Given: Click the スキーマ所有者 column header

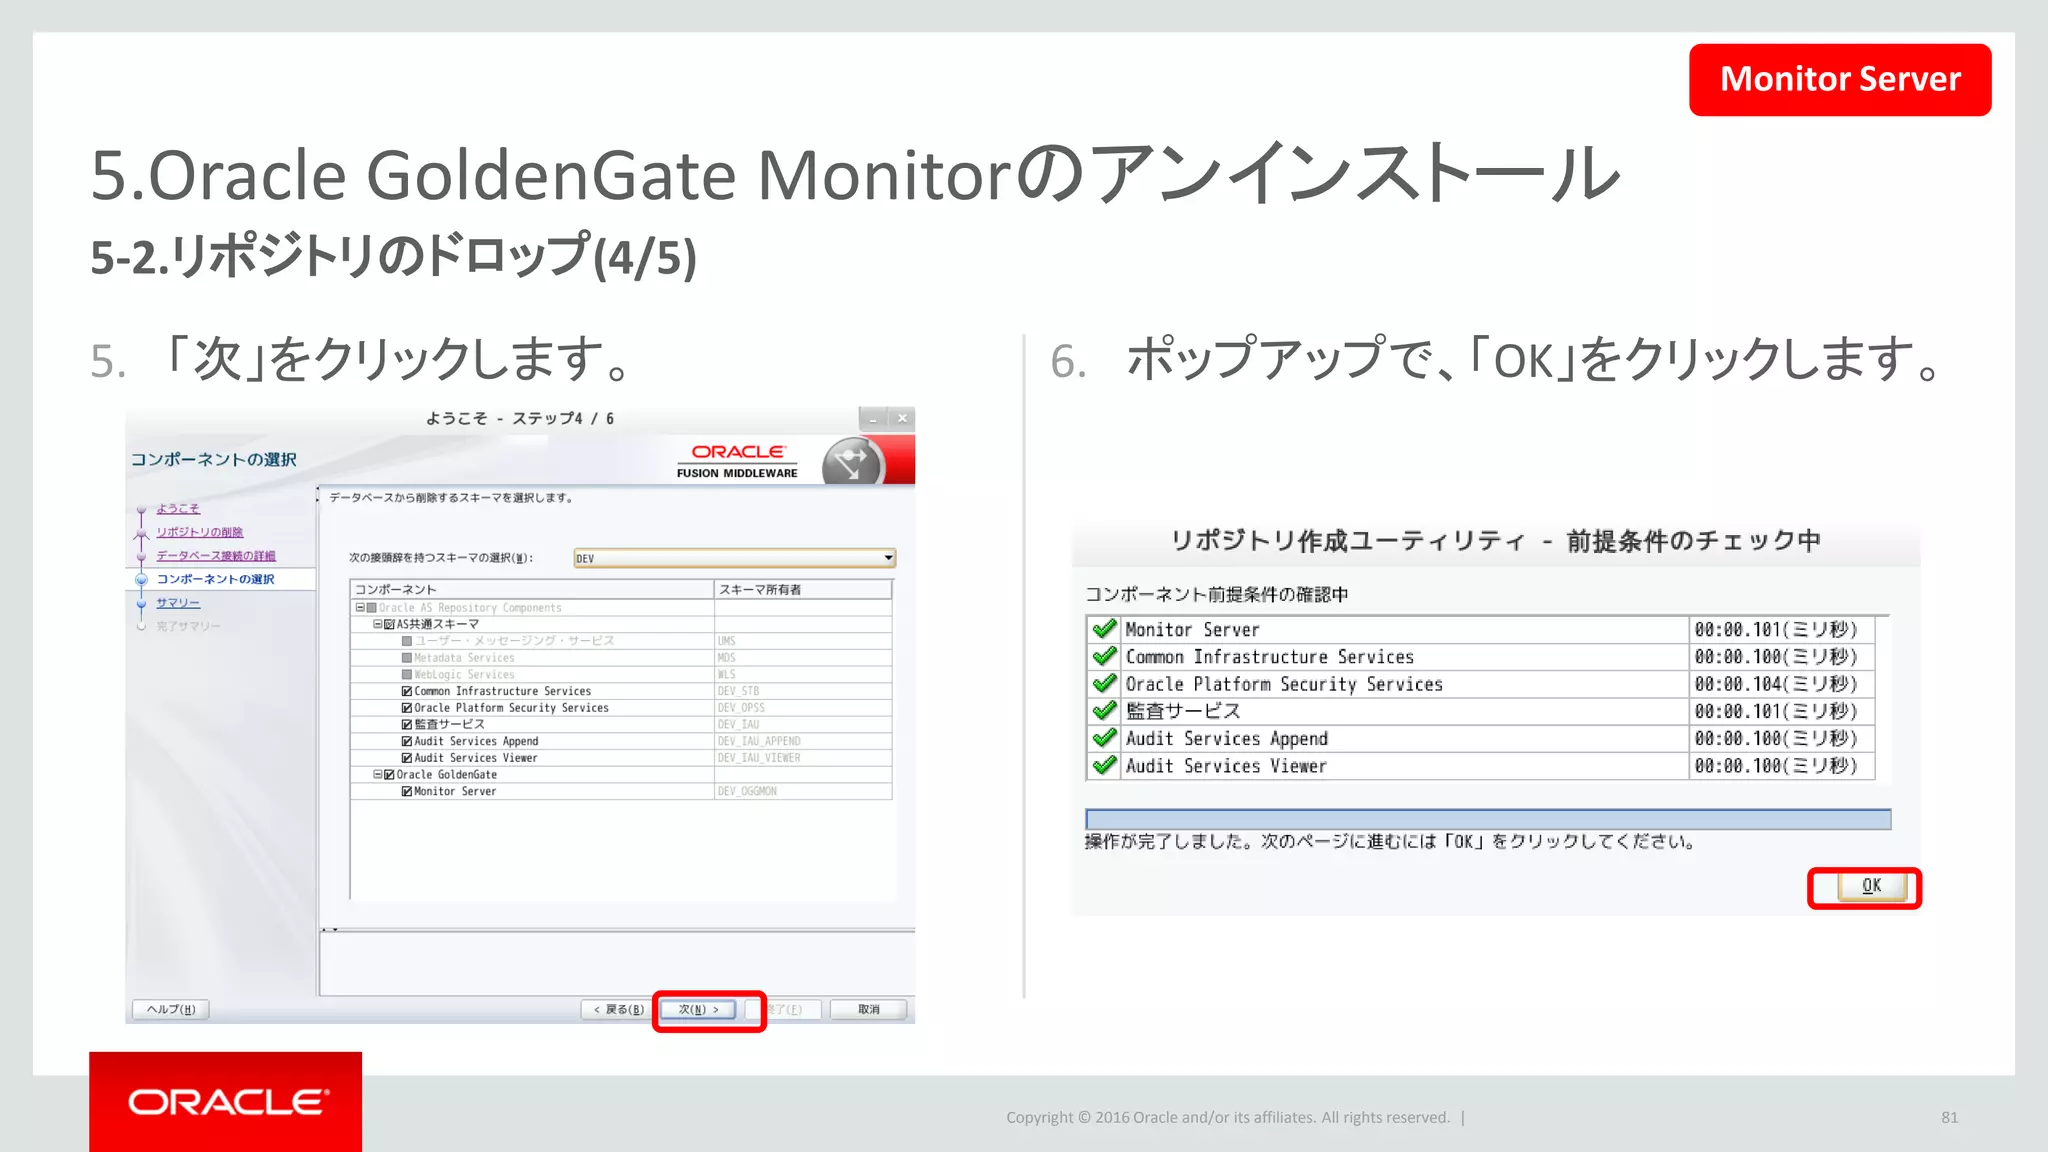Looking at the screenshot, I should tap(803, 590).
